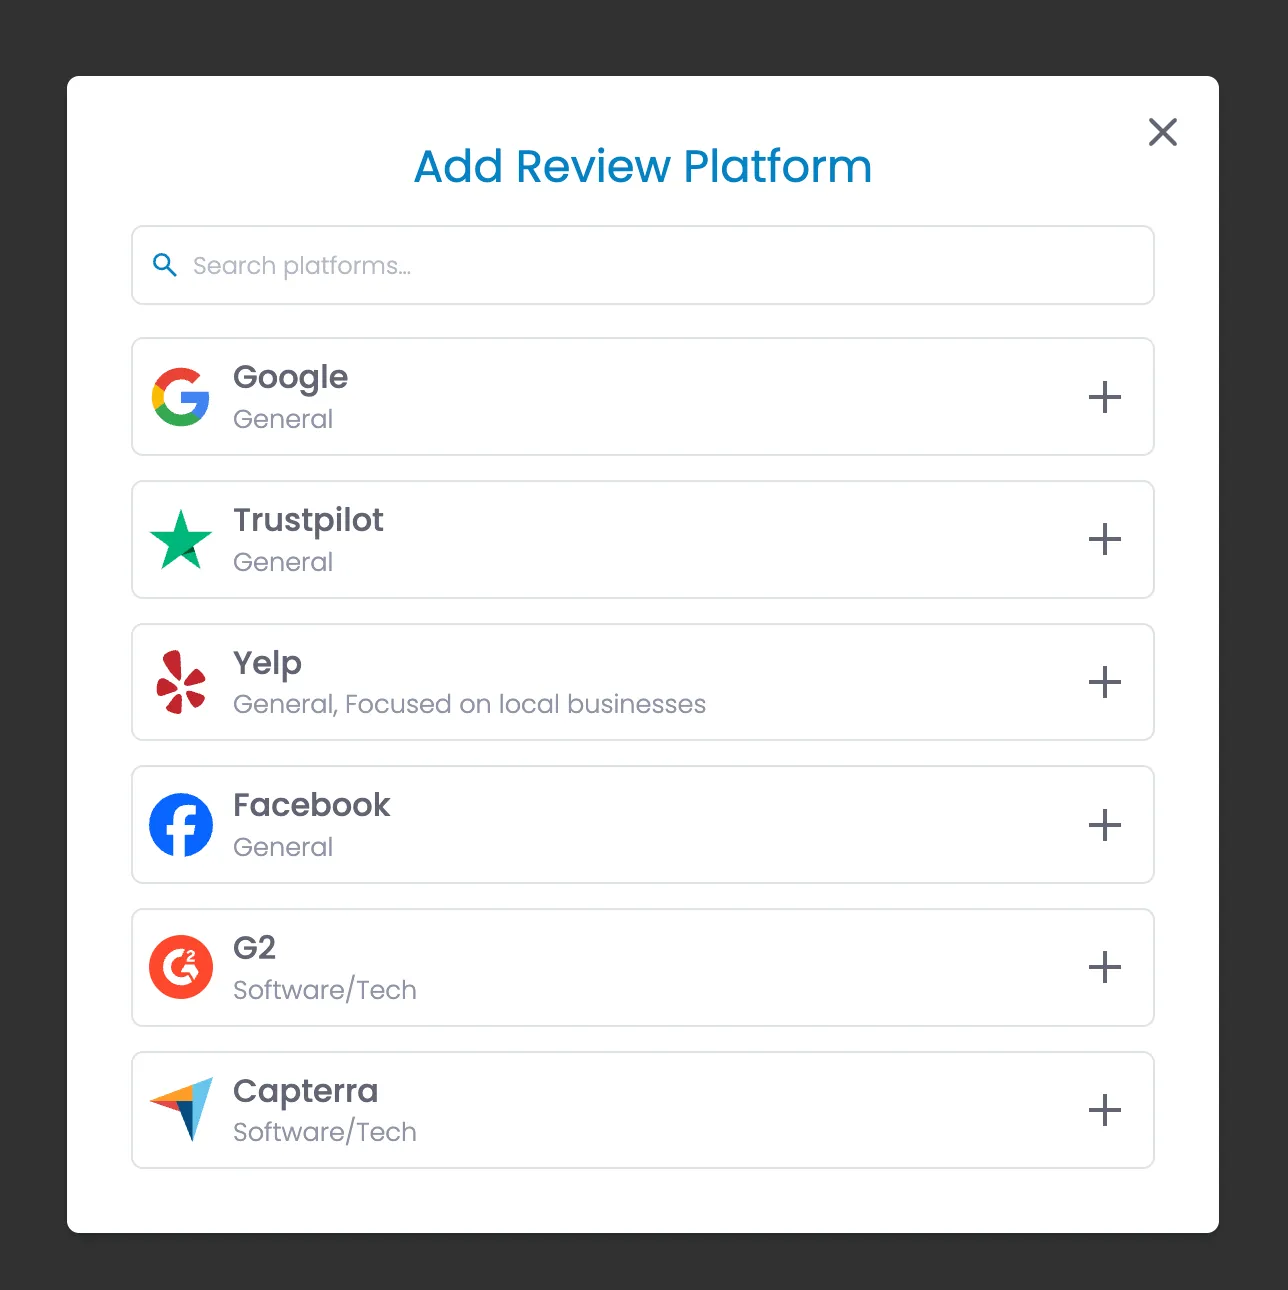
Task: Click the Trustpilot green star icon
Action: [x=181, y=540]
